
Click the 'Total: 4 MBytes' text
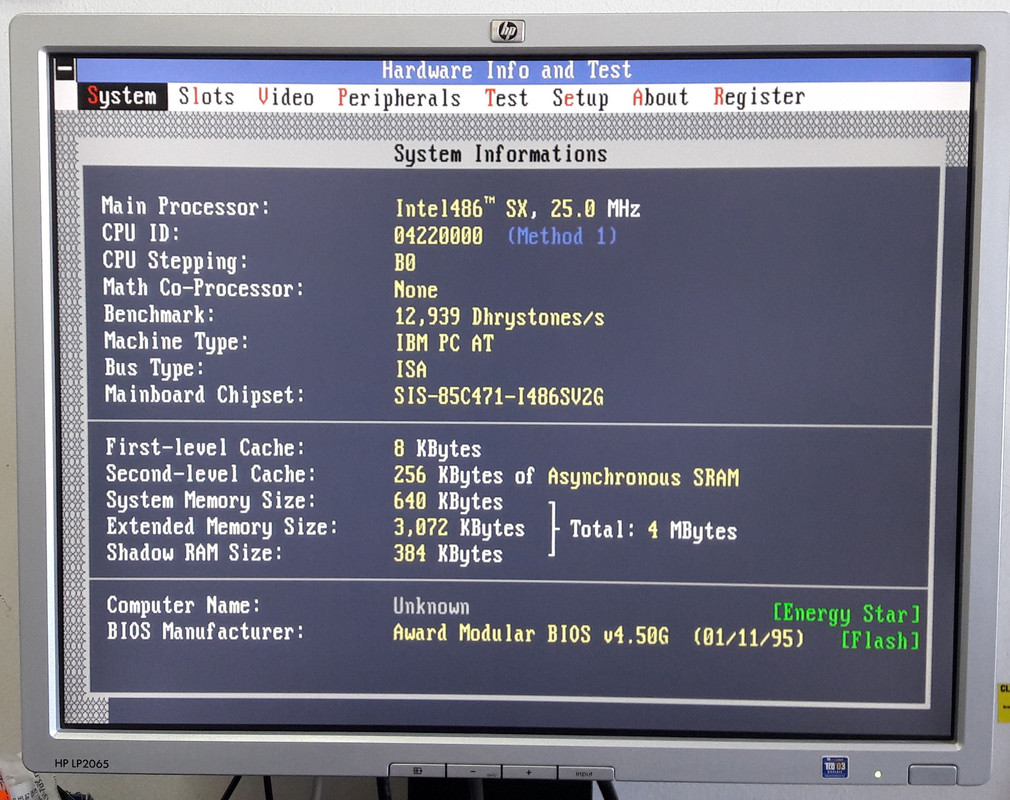tap(653, 530)
